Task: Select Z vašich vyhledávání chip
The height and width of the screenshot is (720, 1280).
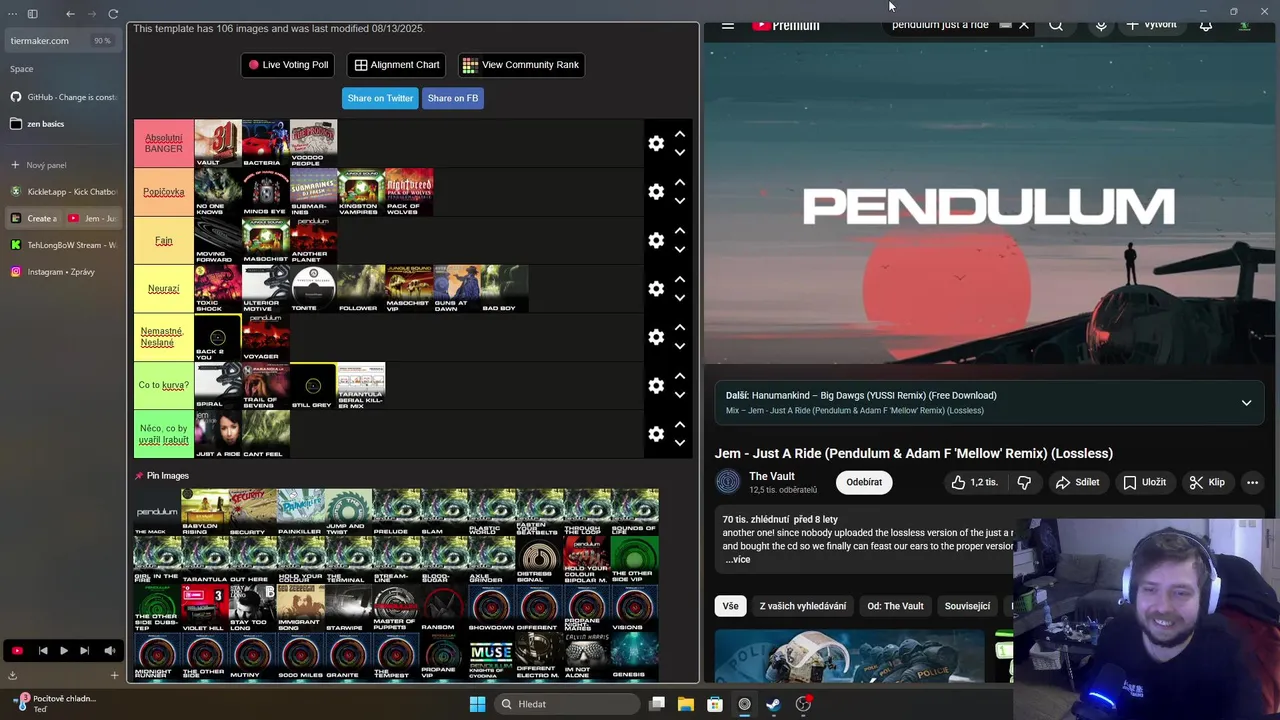Action: pyautogui.click(x=802, y=606)
